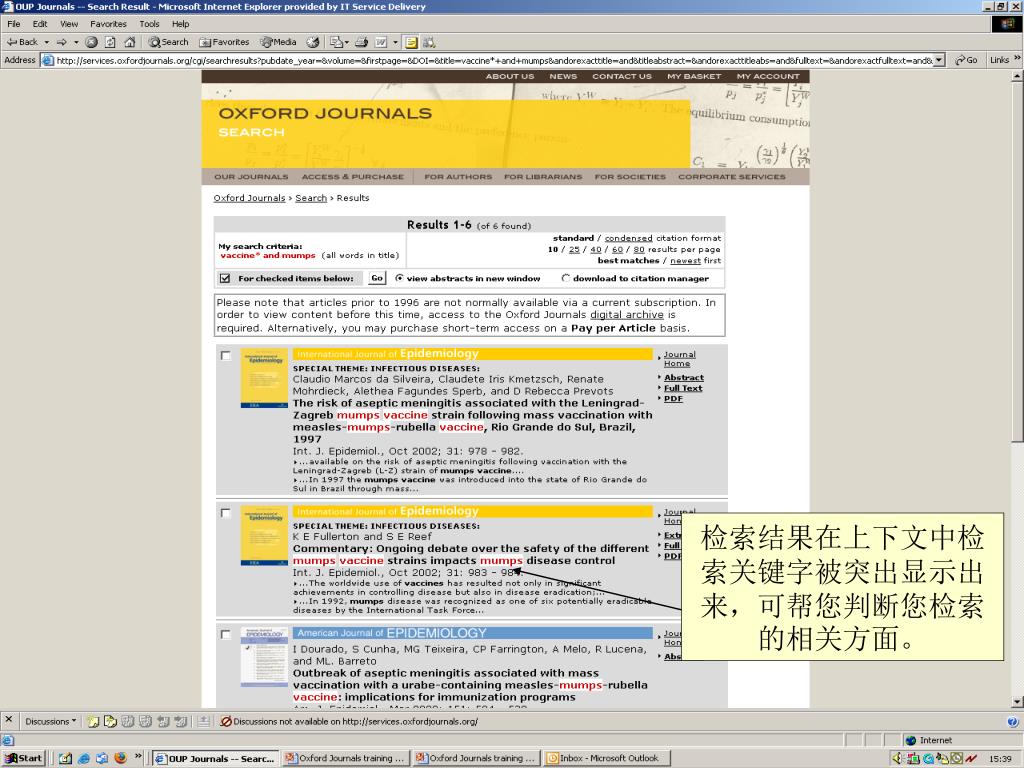Switch to condensed citation format
1024x768 pixels.
coord(628,238)
